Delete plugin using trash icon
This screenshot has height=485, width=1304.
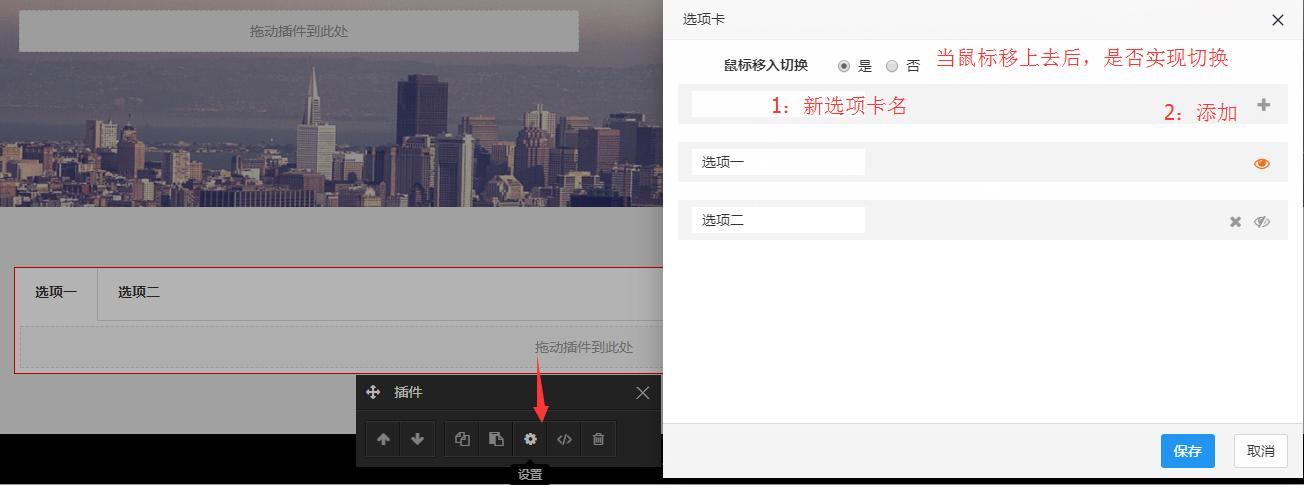(598, 439)
